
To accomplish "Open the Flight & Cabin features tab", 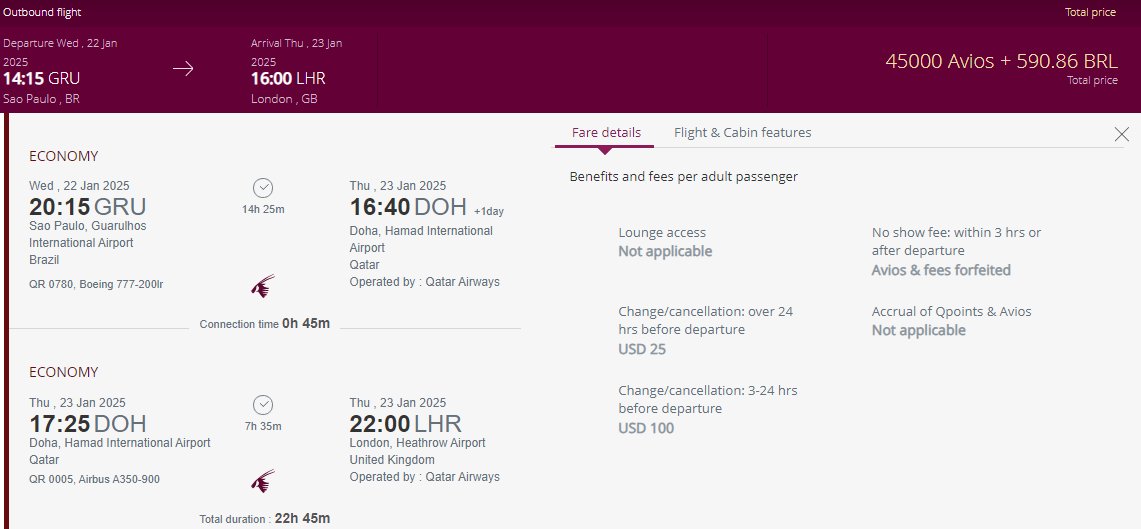I will 742,132.
